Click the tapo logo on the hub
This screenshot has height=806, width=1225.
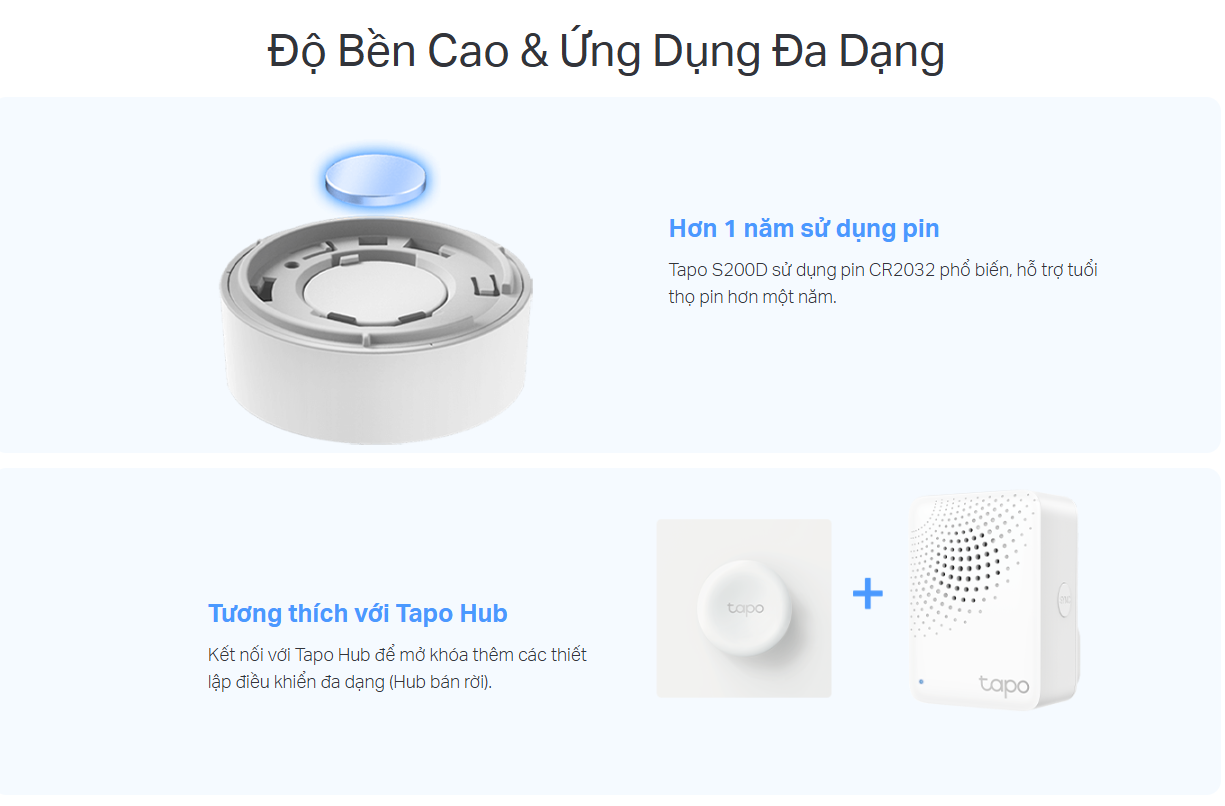click(x=1003, y=685)
